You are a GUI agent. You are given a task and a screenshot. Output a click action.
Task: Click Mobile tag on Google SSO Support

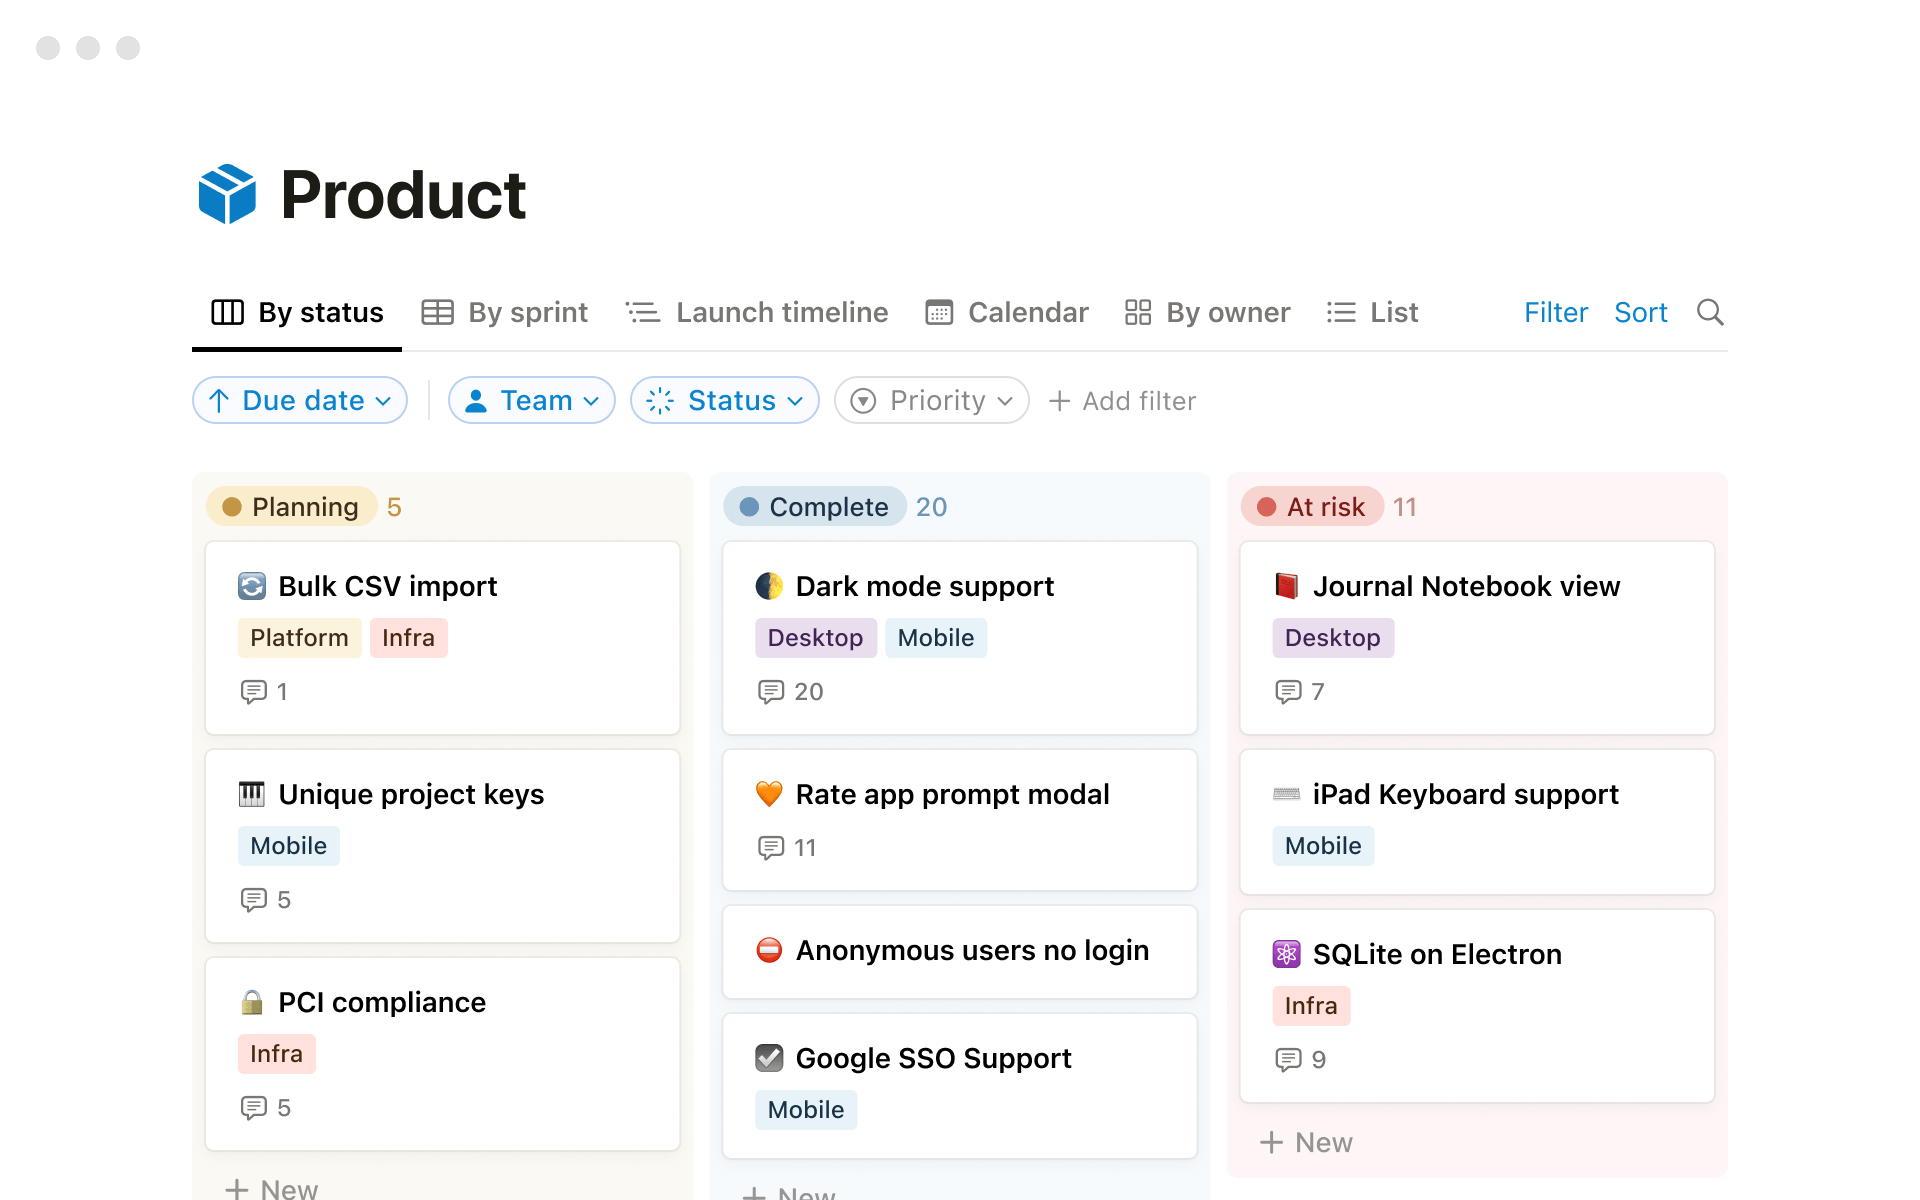pos(806,1110)
